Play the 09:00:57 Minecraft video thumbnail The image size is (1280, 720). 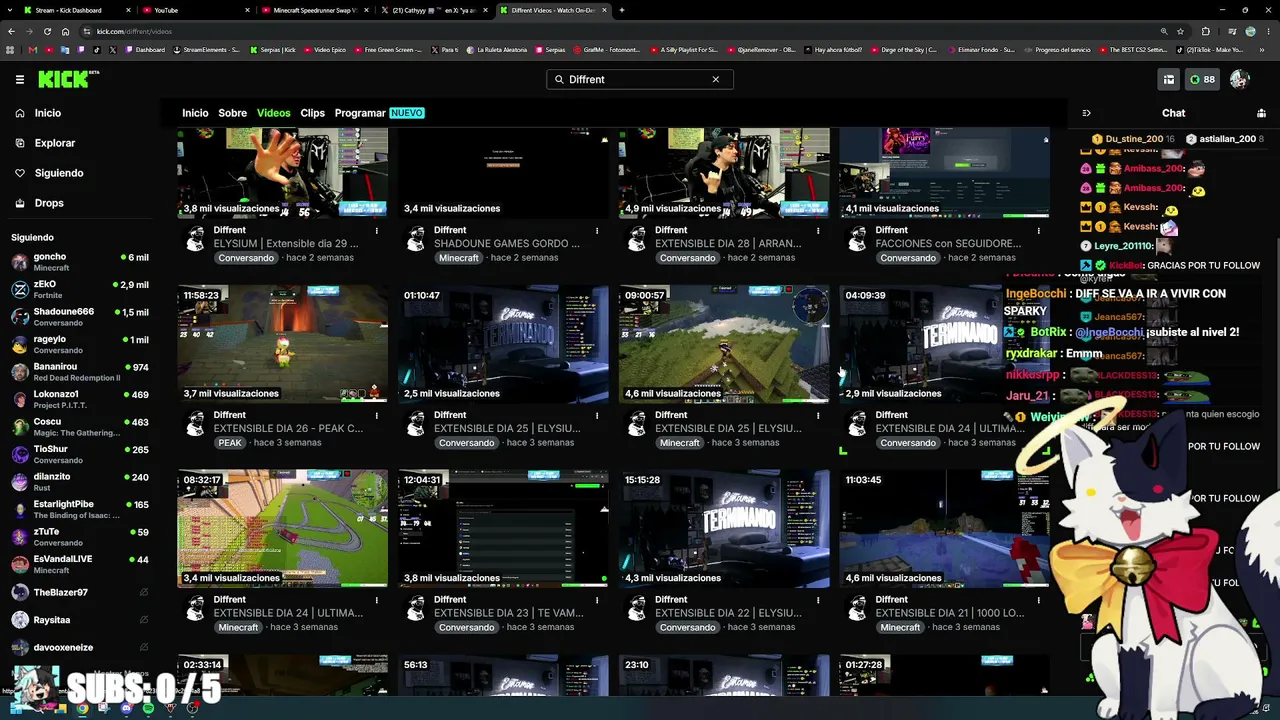724,344
